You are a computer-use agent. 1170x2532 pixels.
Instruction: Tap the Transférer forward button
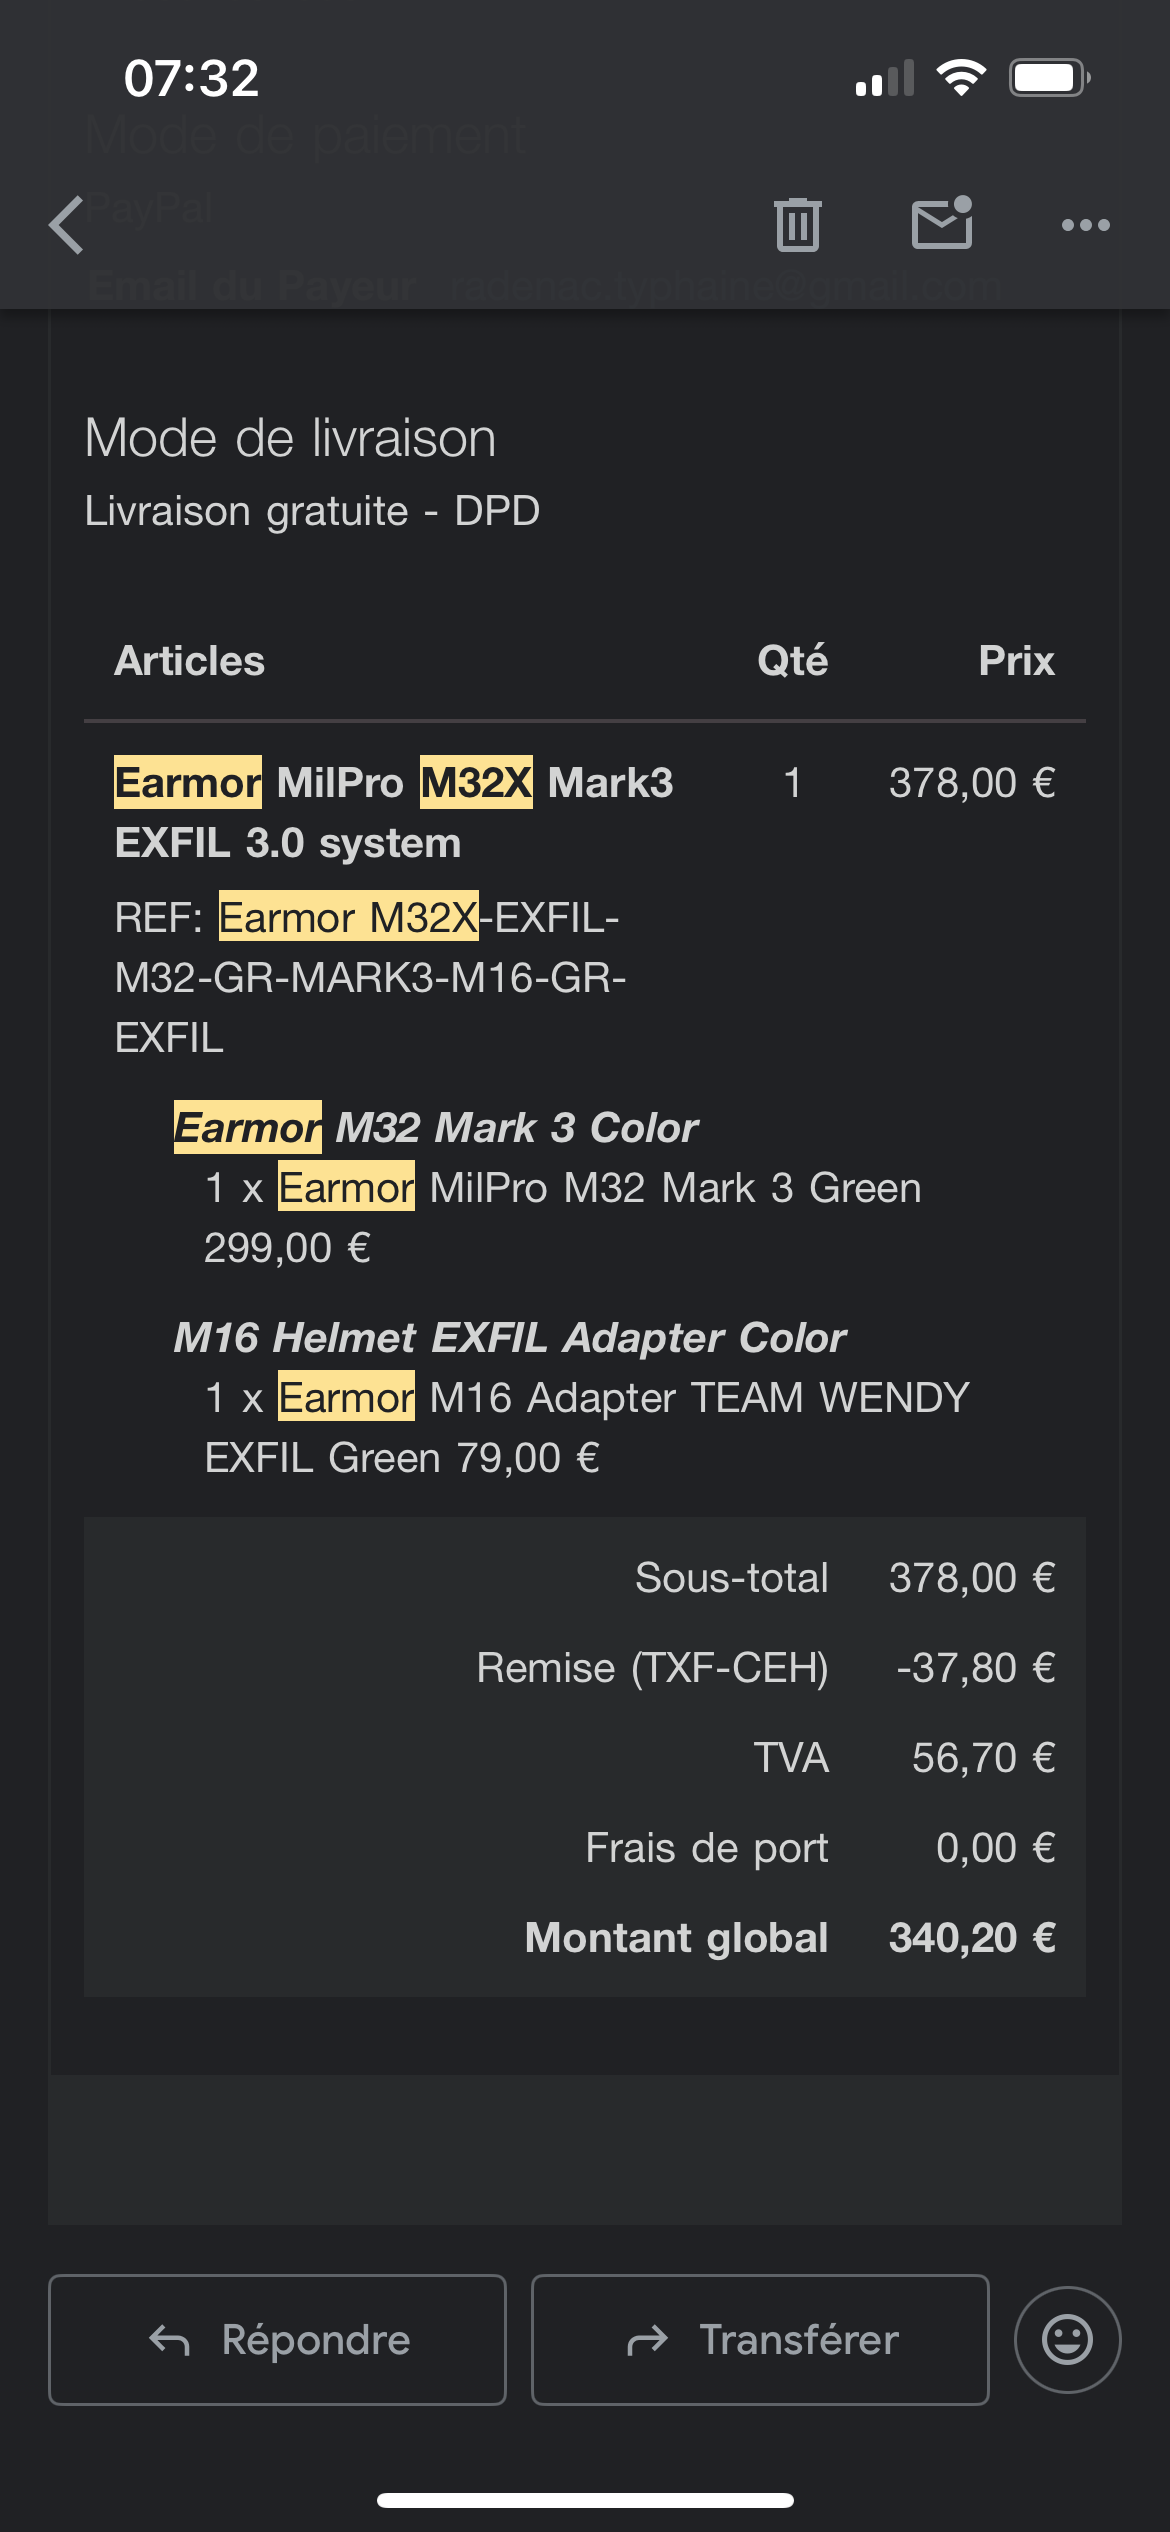pos(760,2339)
